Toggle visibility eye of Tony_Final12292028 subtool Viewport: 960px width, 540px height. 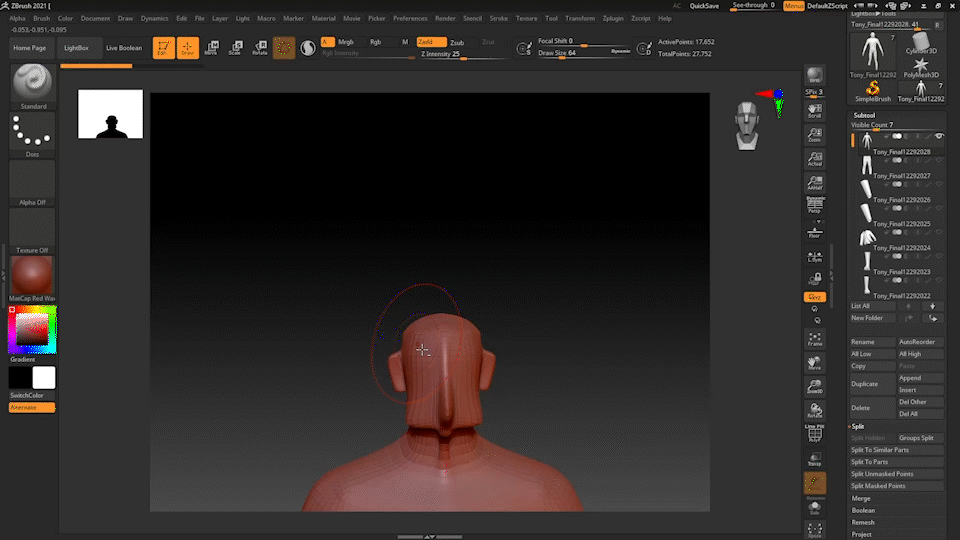coord(939,135)
